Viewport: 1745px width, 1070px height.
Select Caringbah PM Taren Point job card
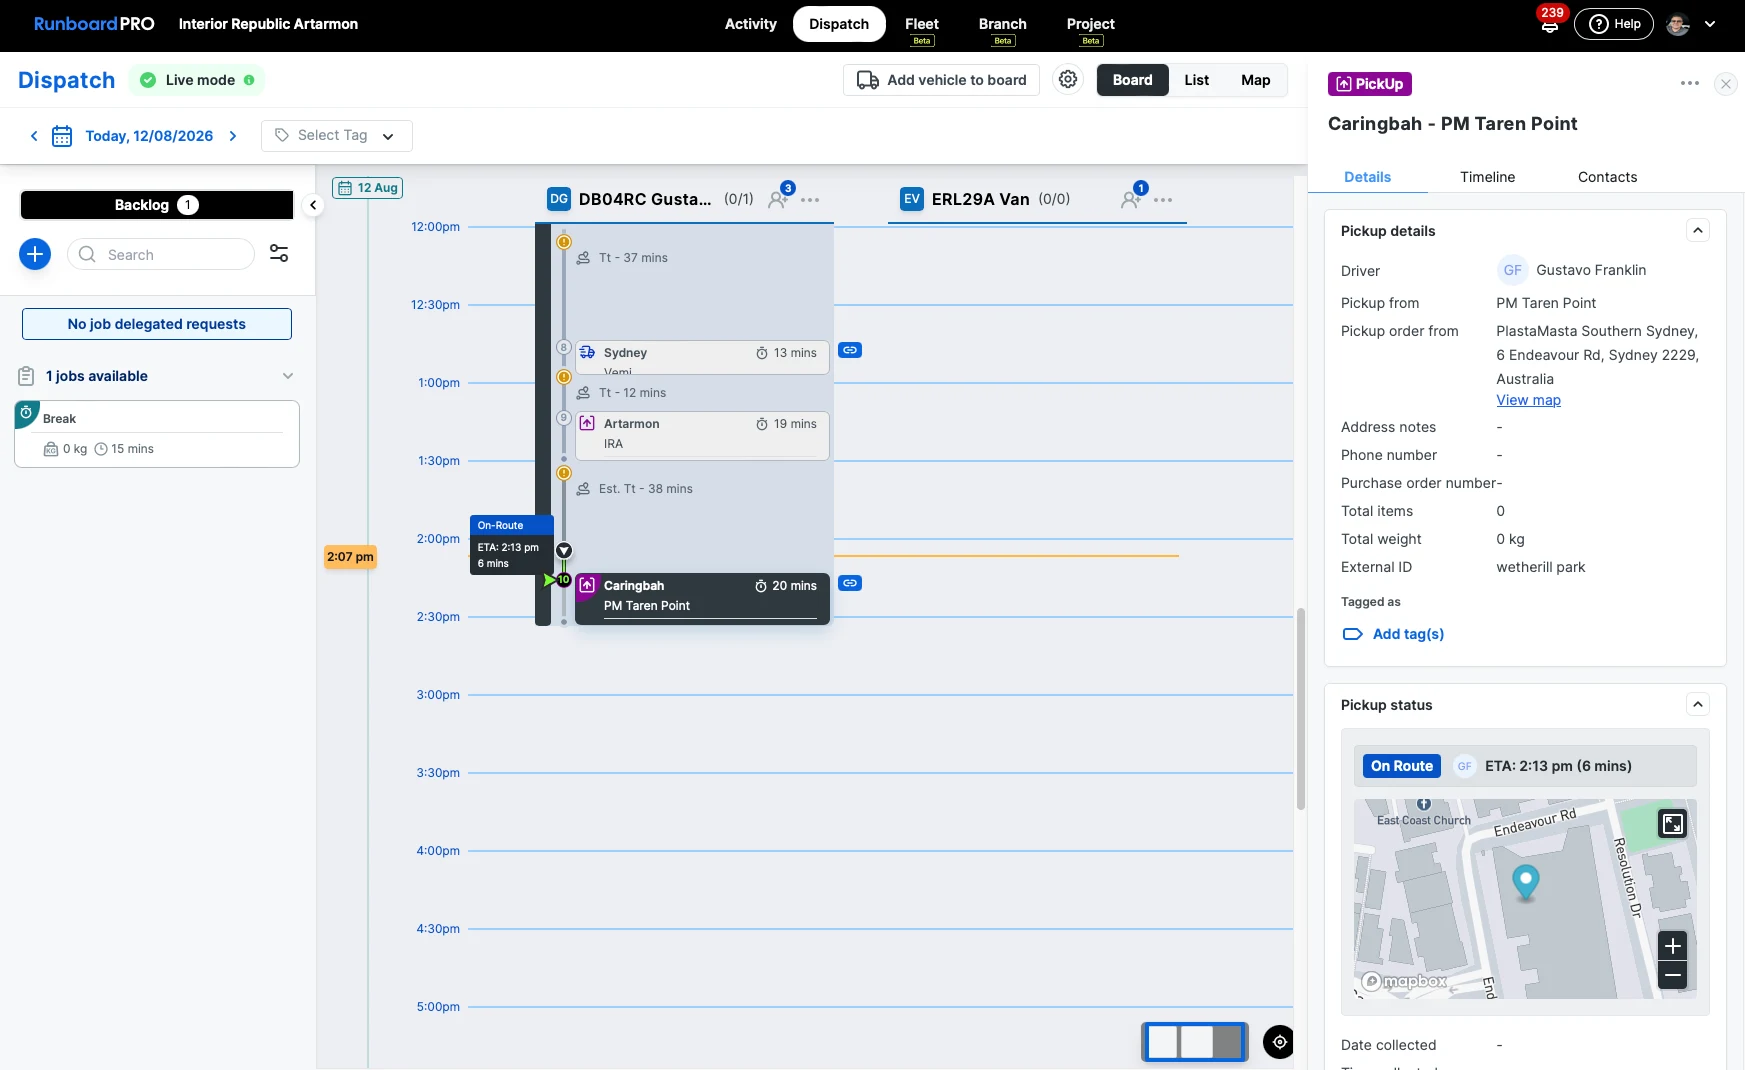click(702, 597)
